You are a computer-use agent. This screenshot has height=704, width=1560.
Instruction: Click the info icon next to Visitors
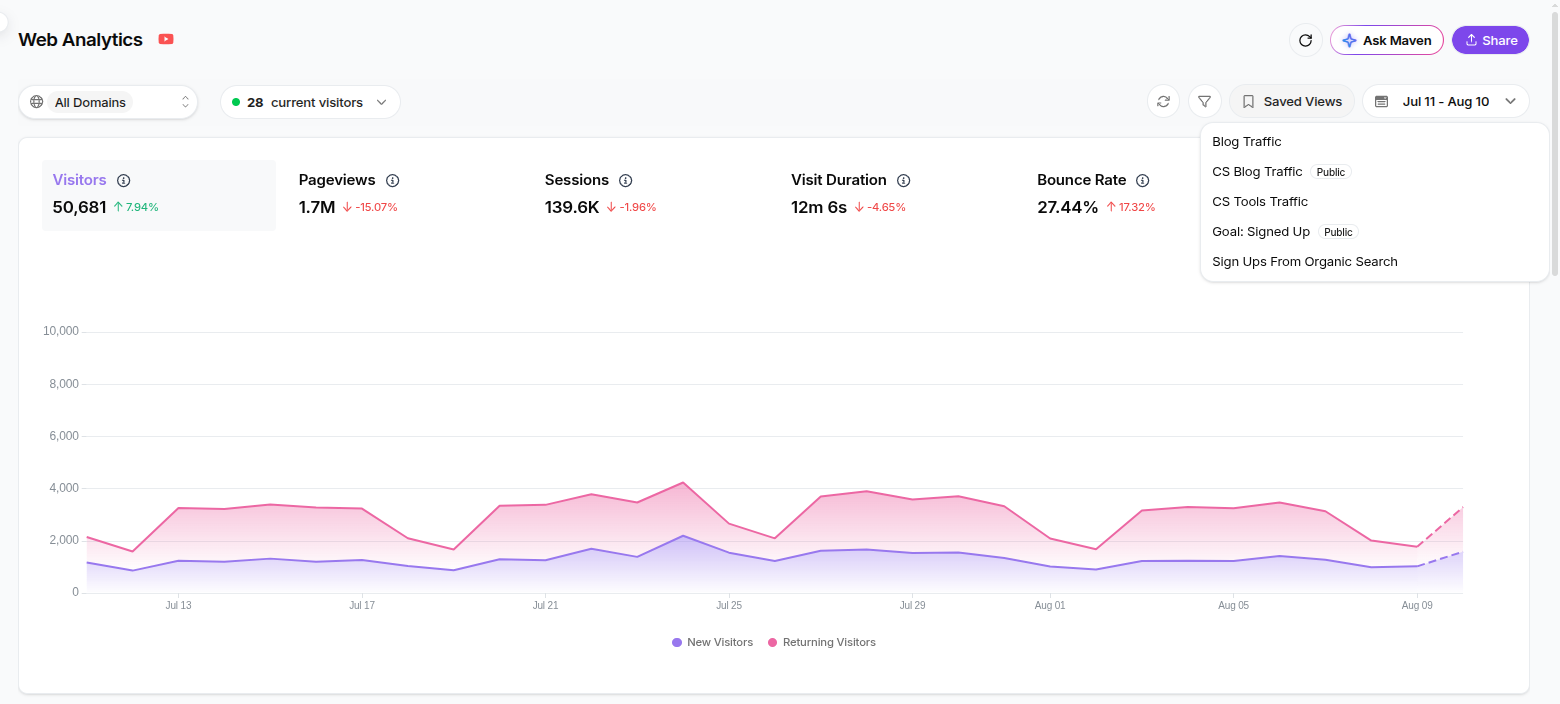124,180
